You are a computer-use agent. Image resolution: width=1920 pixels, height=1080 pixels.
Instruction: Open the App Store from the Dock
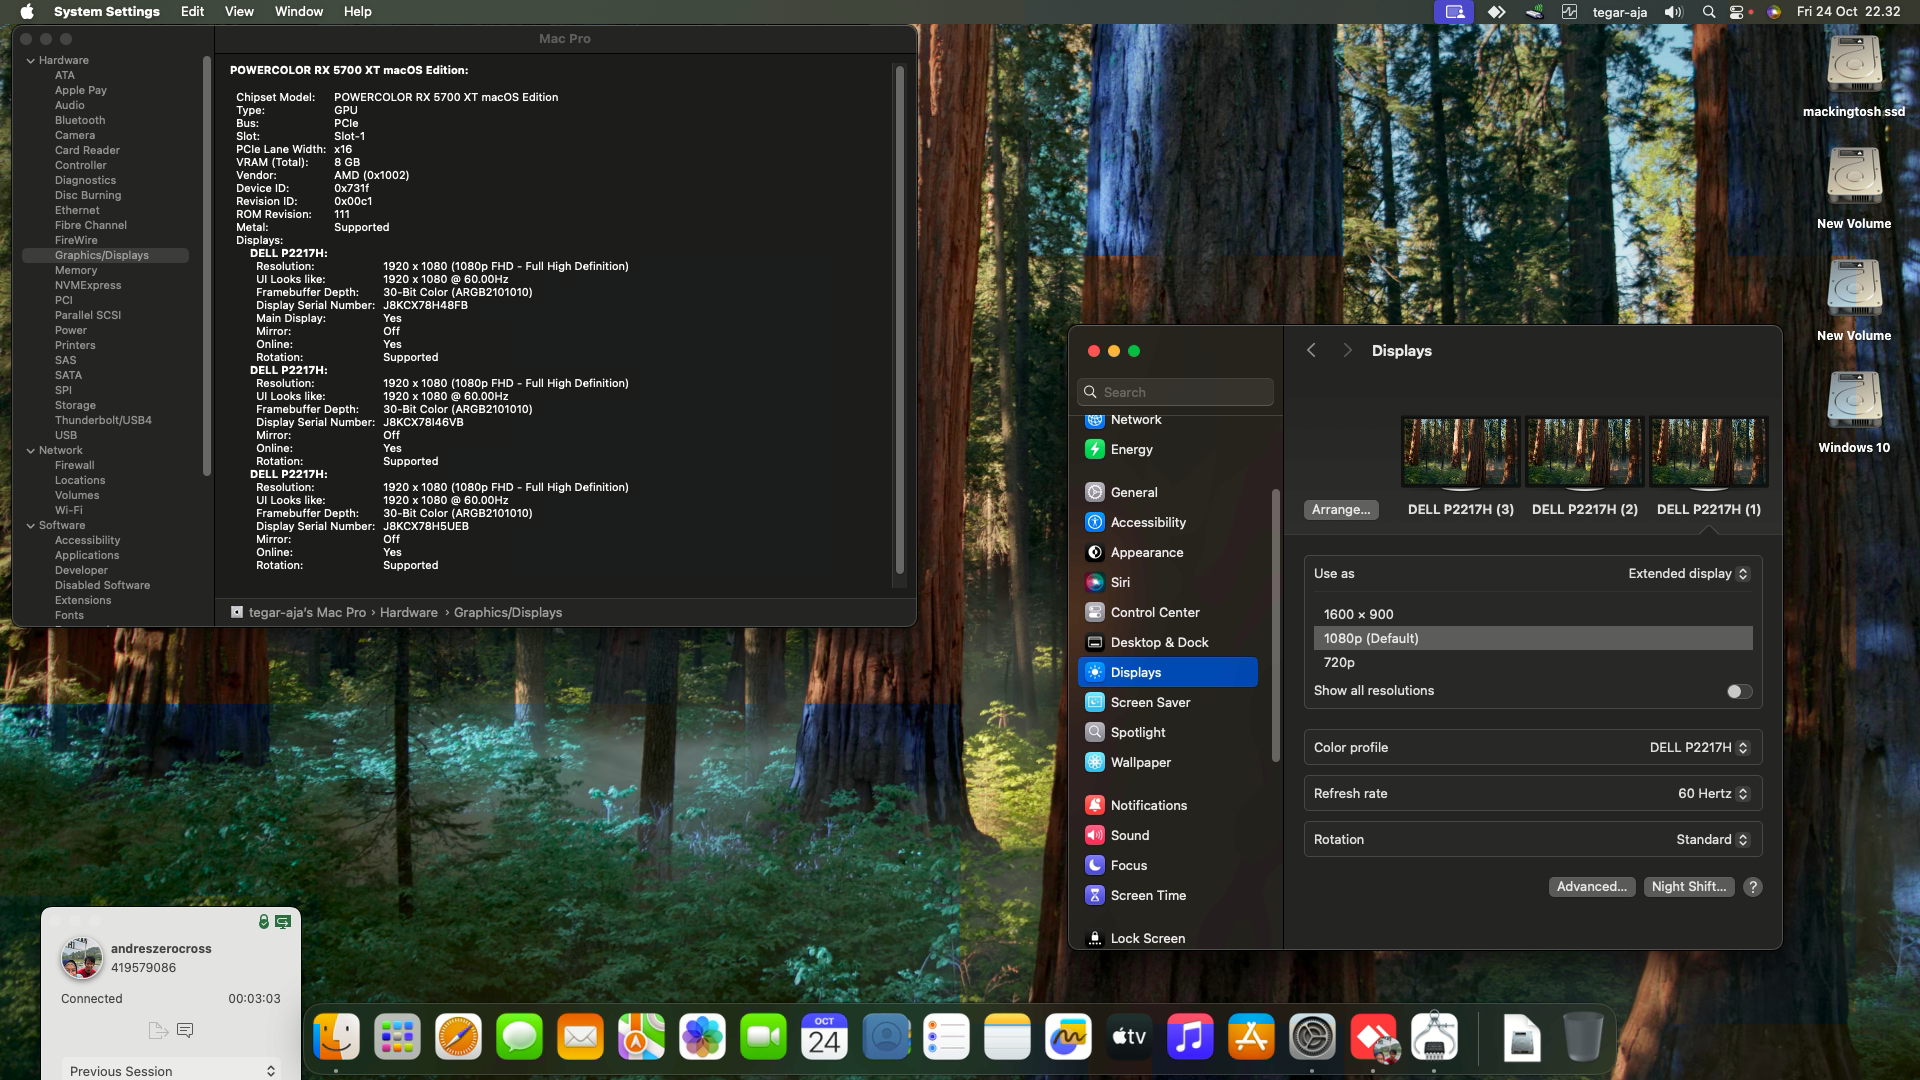[x=1251, y=1037]
